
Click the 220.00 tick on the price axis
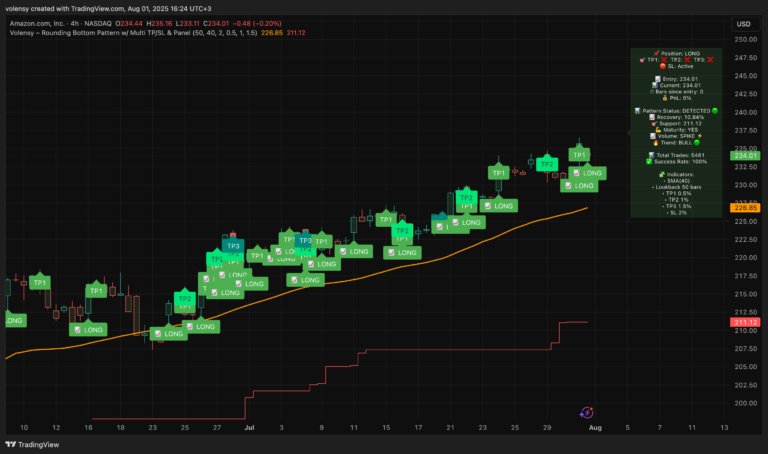tap(745, 258)
